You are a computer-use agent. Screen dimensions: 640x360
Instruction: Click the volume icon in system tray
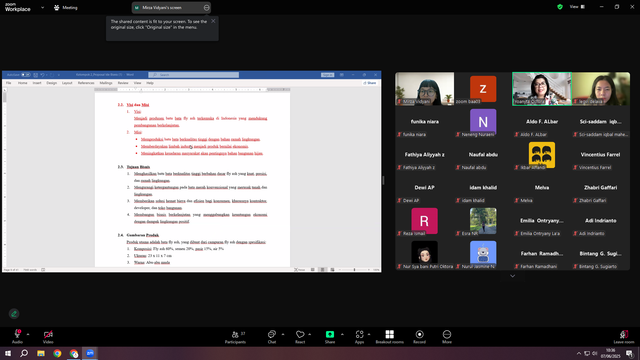(x=595, y=353)
